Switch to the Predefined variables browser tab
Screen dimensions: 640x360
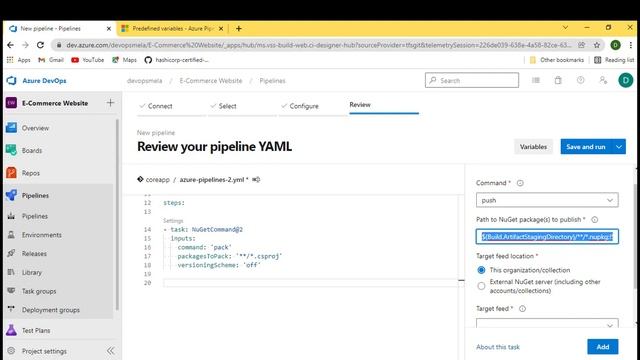(x=172, y=29)
